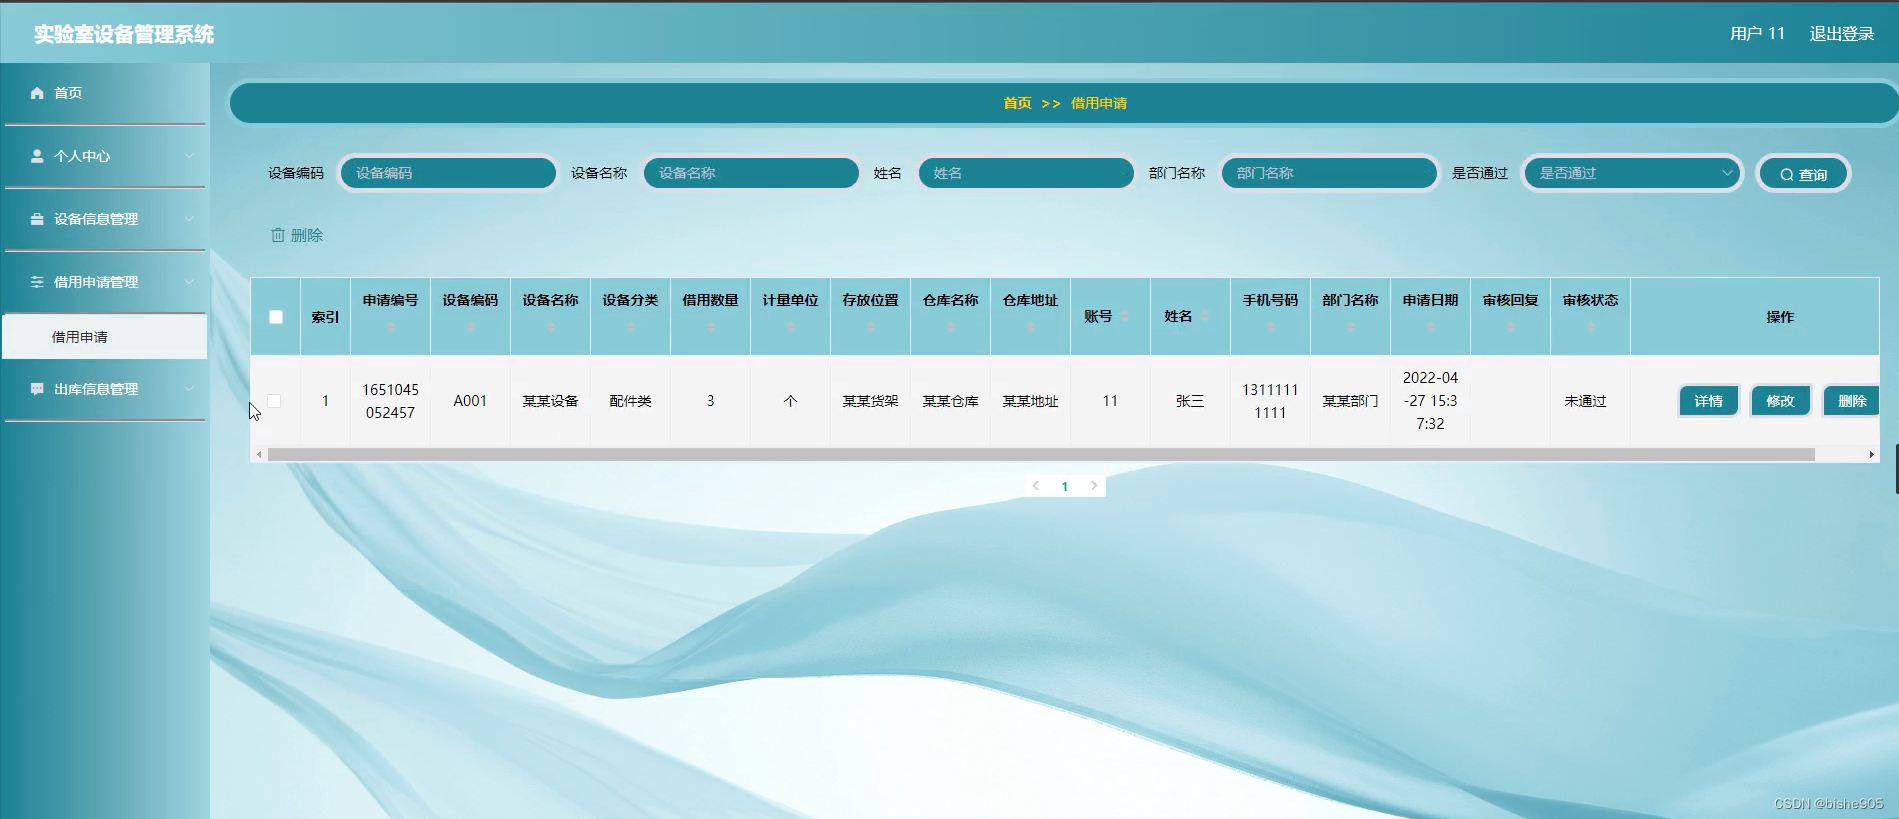Click 退出登录 to log out
The height and width of the screenshot is (819, 1899).
tap(1841, 34)
